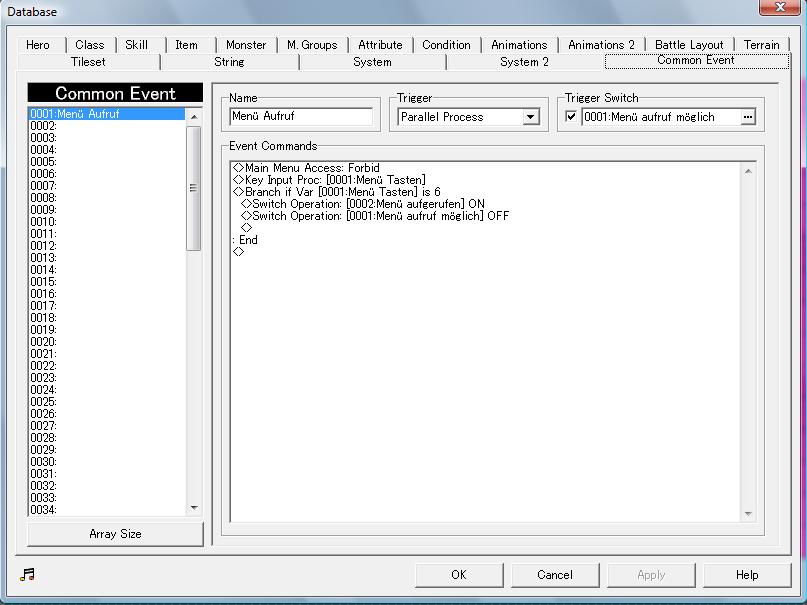Go to the System 2 tab
Viewport: 807px width, 605px height.
(x=524, y=62)
